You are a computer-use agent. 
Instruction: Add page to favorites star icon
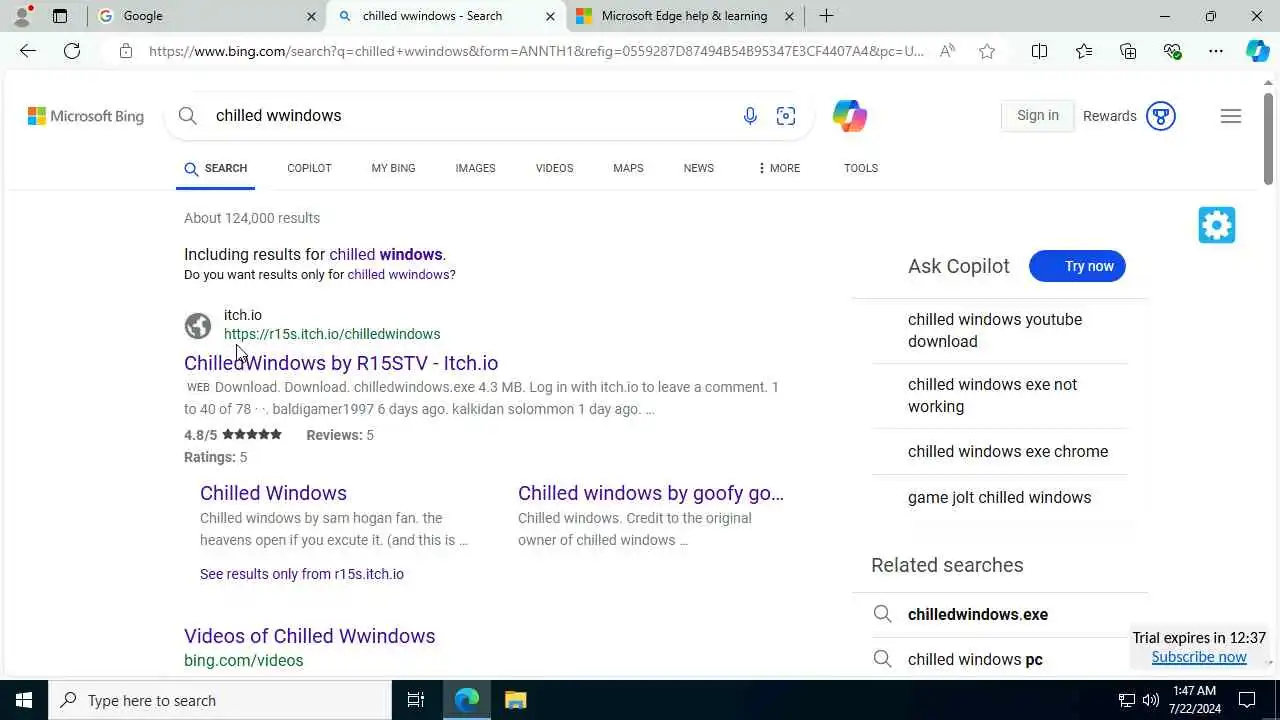(x=987, y=51)
